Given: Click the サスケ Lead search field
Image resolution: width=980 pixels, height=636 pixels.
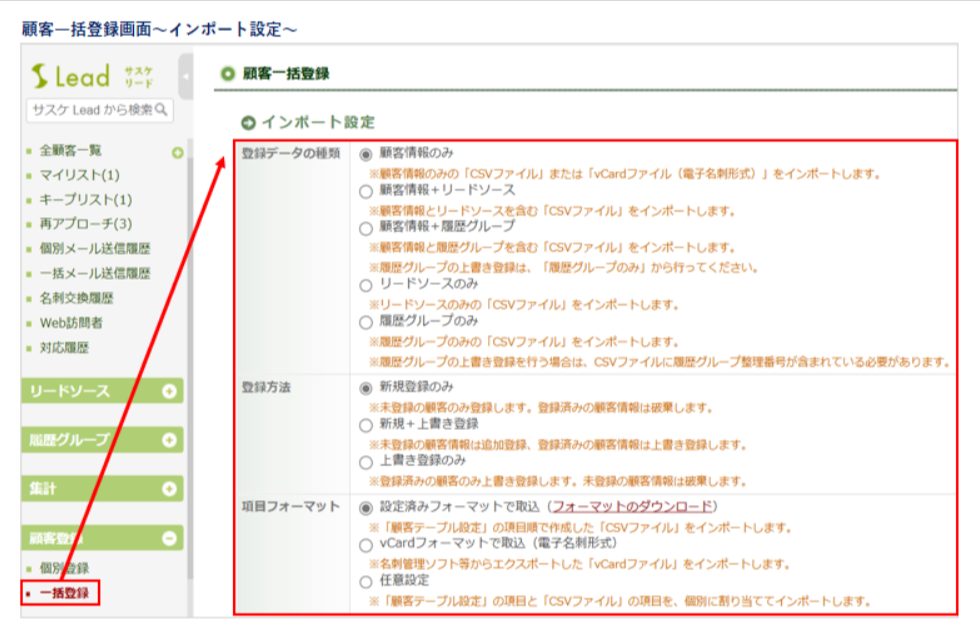Looking at the screenshot, I should [90, 109].
